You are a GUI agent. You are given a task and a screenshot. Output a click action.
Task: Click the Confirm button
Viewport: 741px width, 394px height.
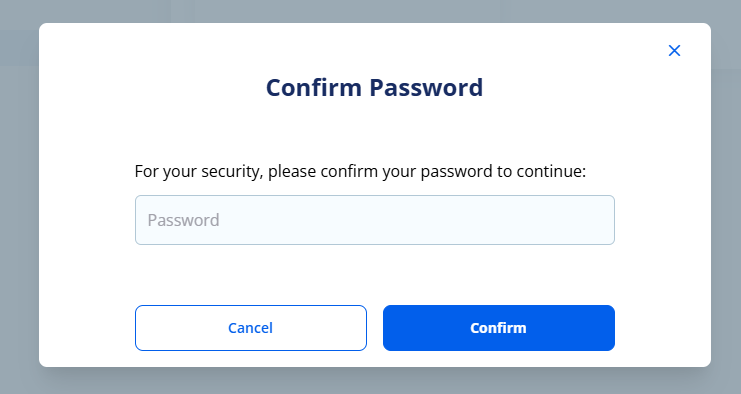point(499,328)
